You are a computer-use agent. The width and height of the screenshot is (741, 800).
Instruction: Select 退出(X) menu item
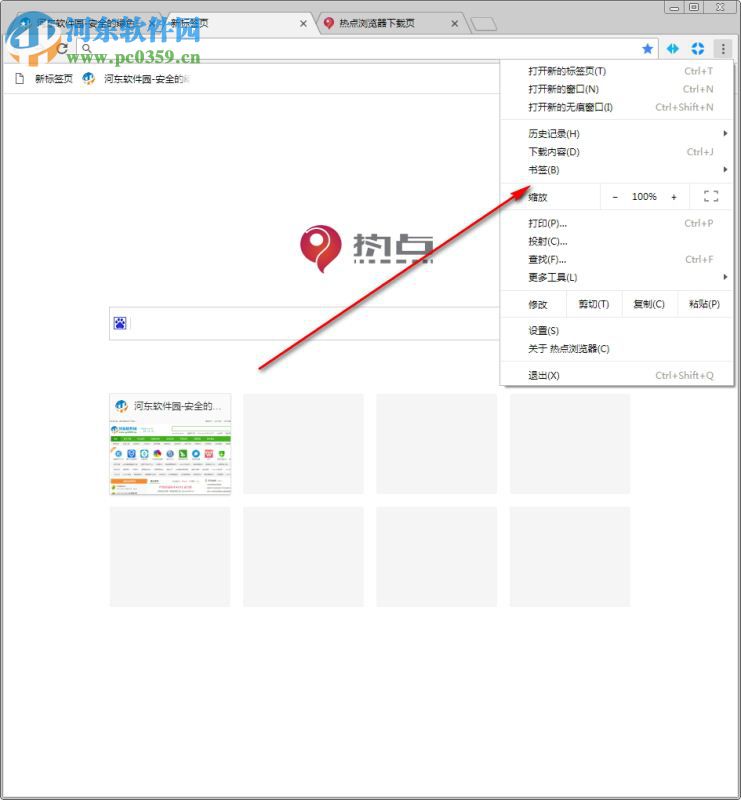tap(616, 376)
